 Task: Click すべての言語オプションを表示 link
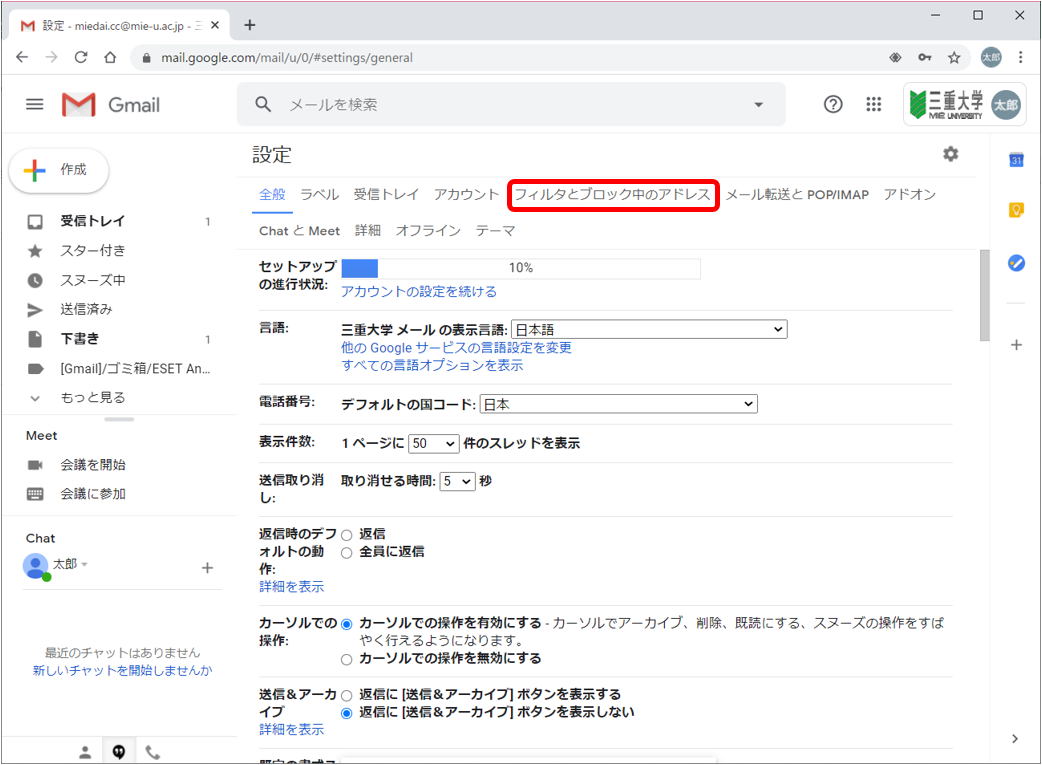pyautogui.click(x=432, y=366)
